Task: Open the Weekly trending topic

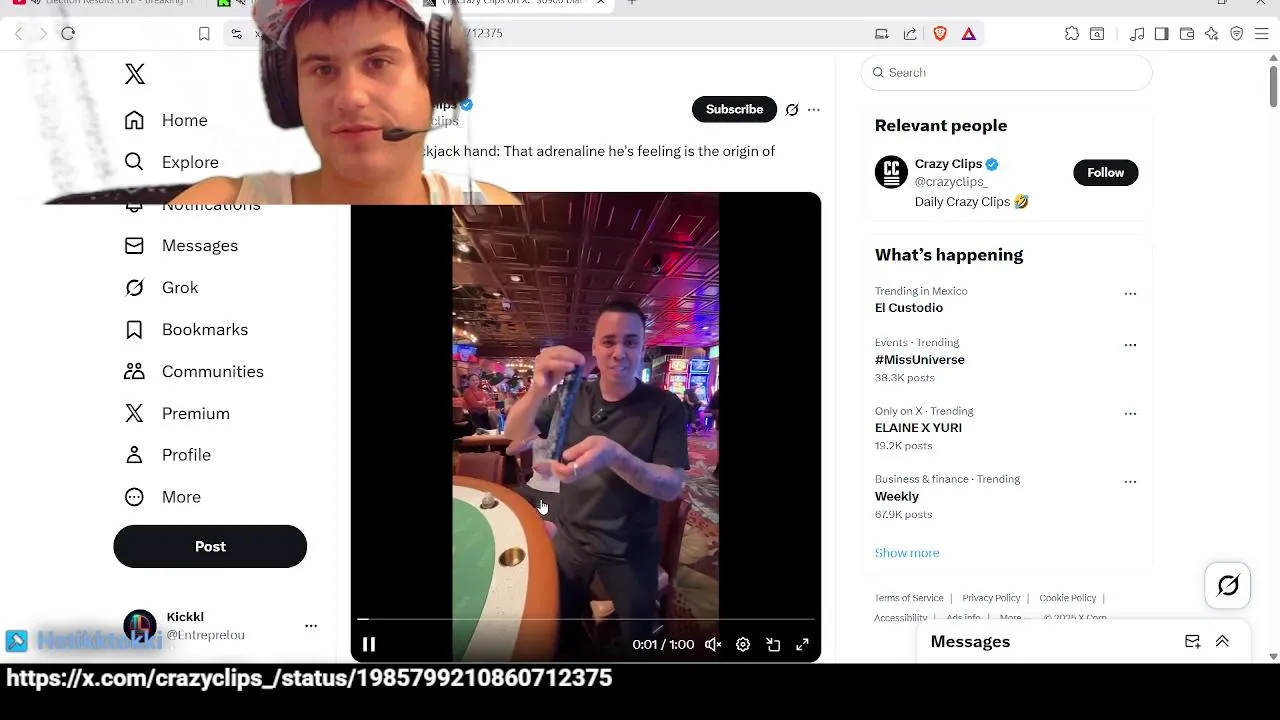Action: (897, 496)
